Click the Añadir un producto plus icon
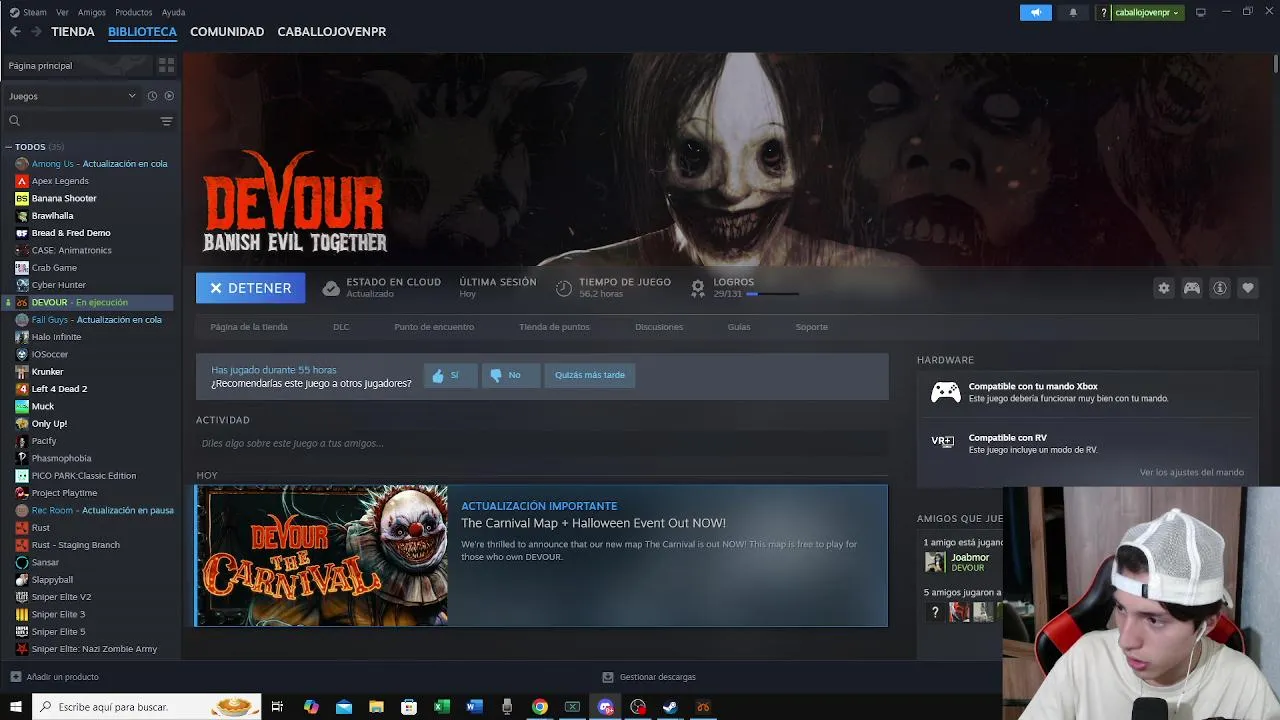 (x=14, y=677)
